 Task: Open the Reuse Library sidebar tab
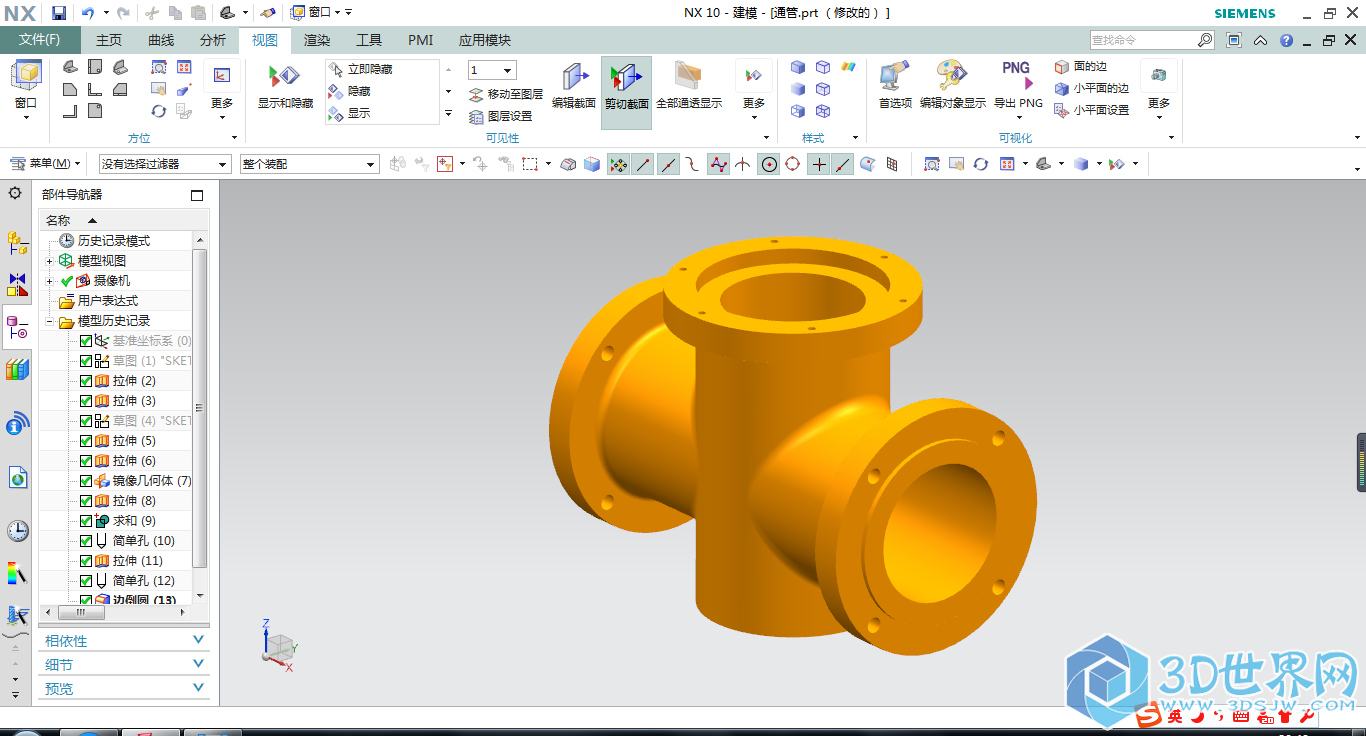pos(17,370)
